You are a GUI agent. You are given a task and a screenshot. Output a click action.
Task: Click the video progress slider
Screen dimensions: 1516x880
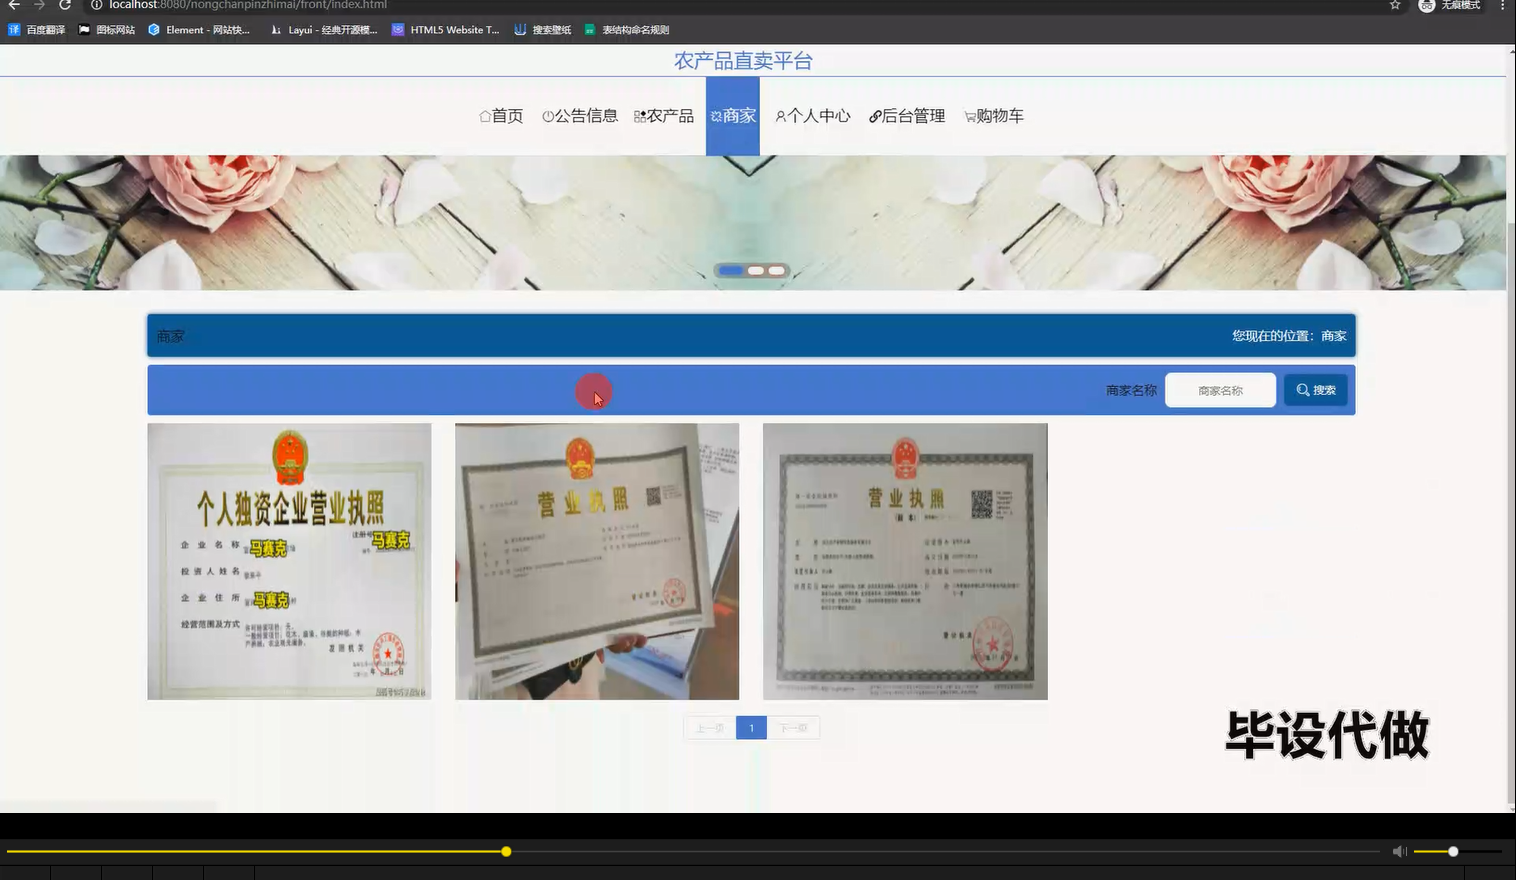coord(506,851)
